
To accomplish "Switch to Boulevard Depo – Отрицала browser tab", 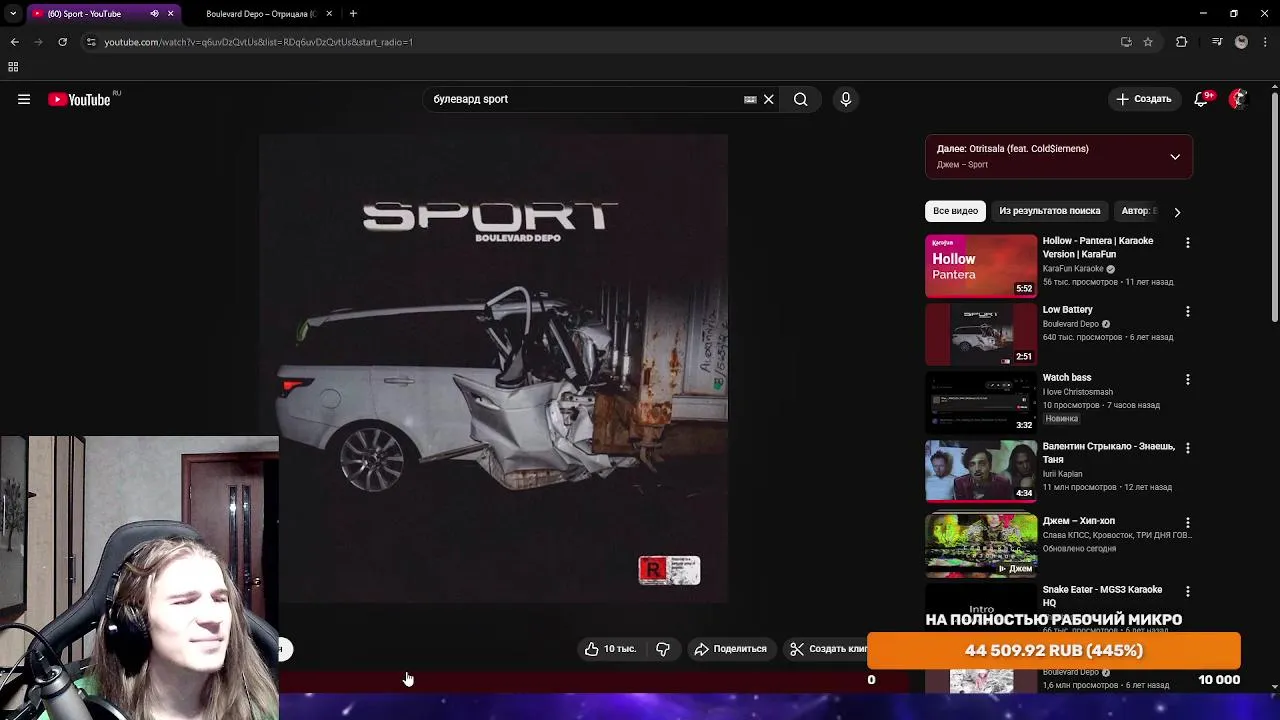I will [x=260, y=14].
